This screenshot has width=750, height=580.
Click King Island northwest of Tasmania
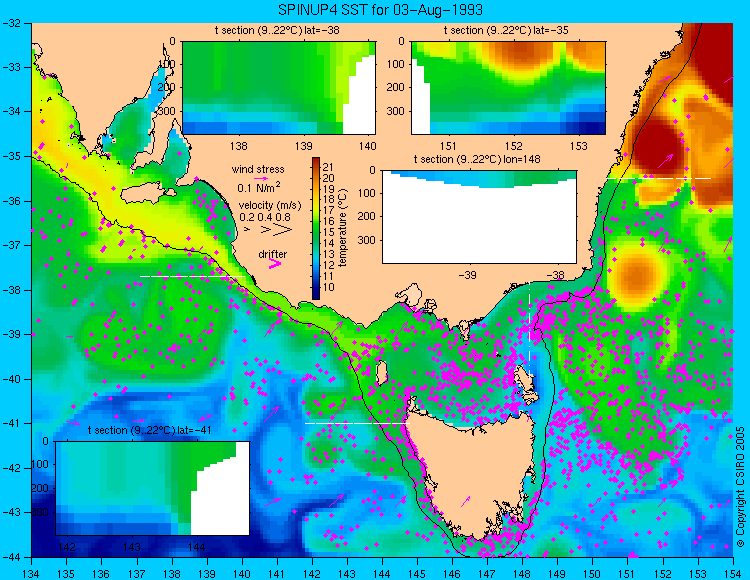tap(381, 373)
